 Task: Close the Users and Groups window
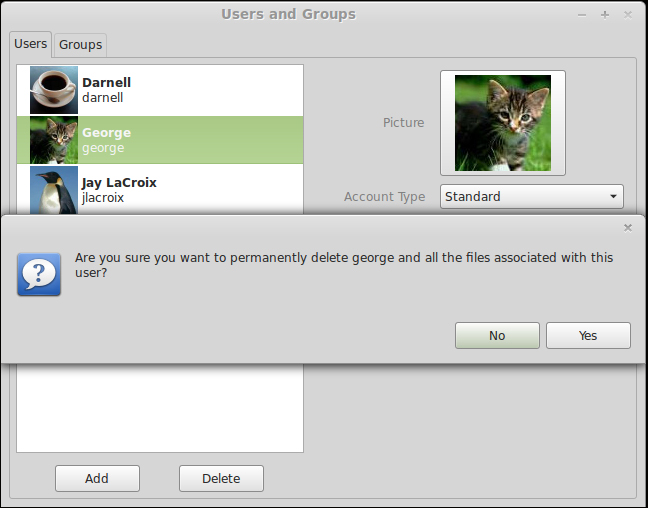[x=628, y=15]
